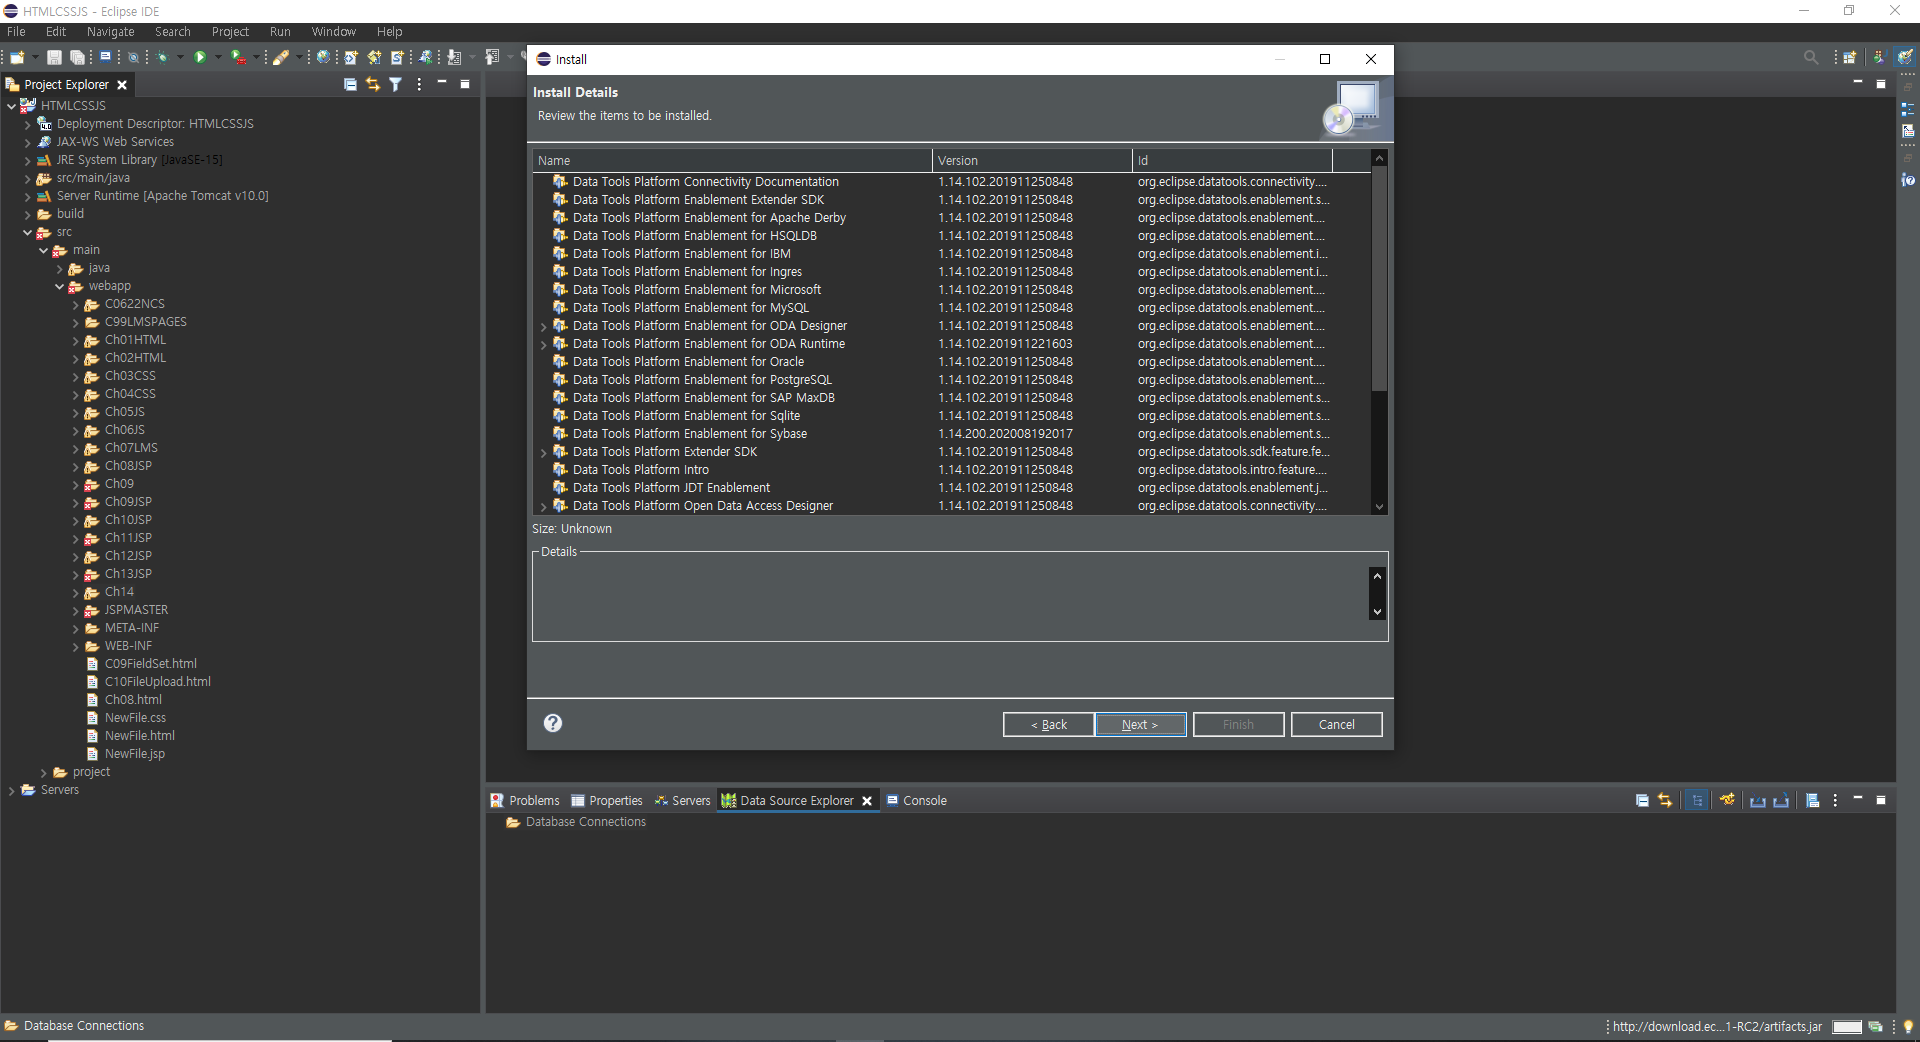Expand the Servers project node
1920x1042 pixels.
pyautogui.click(x=11, y=790)
